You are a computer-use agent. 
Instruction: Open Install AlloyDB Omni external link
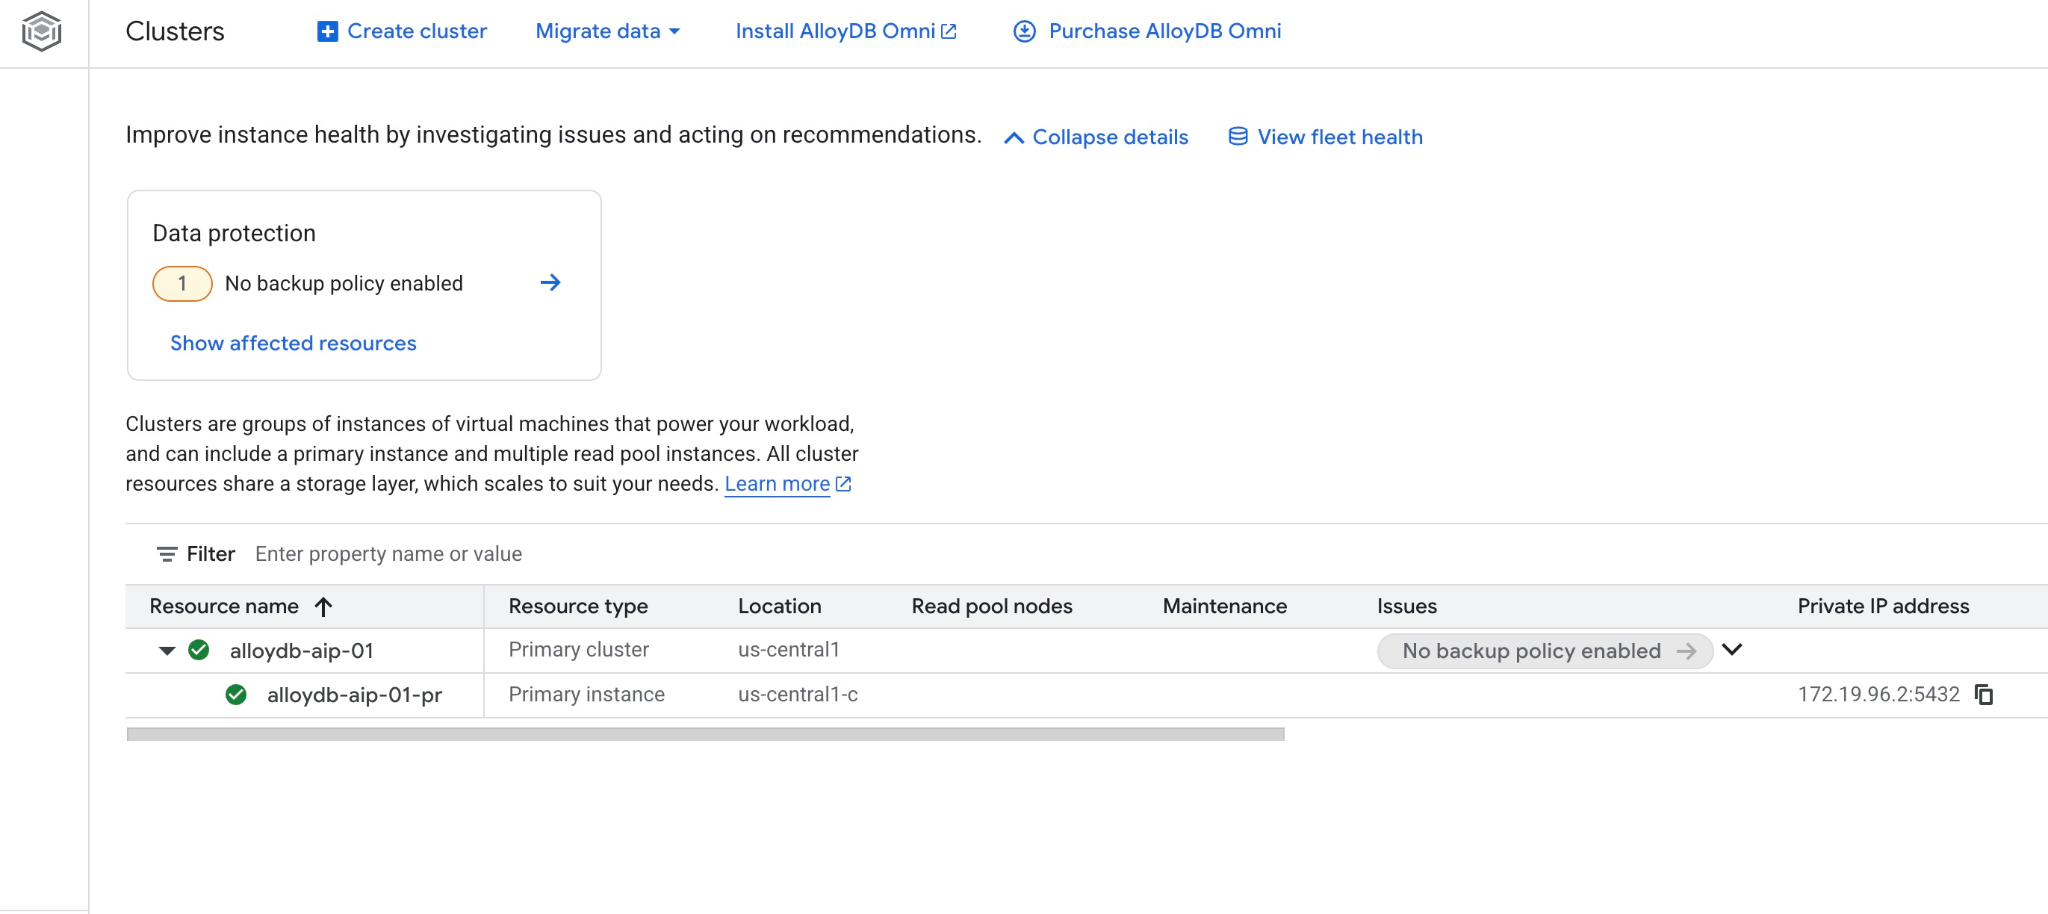pos(845,32)
